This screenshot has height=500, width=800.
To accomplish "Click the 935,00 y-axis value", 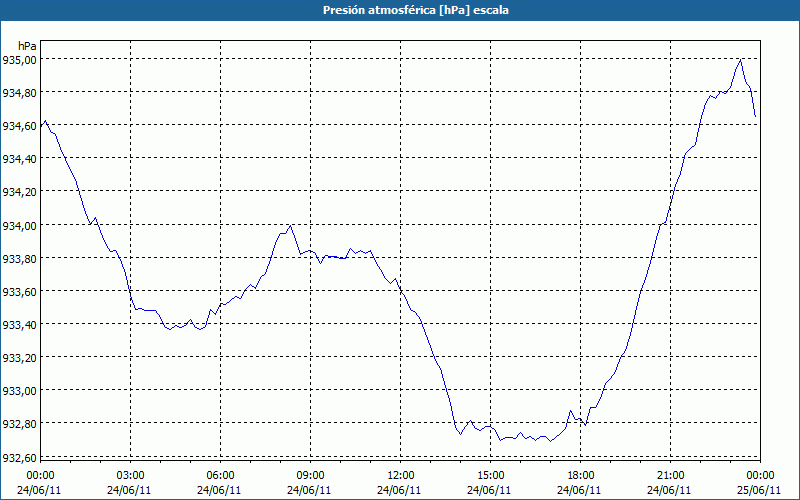I will (x=19, y=60).
